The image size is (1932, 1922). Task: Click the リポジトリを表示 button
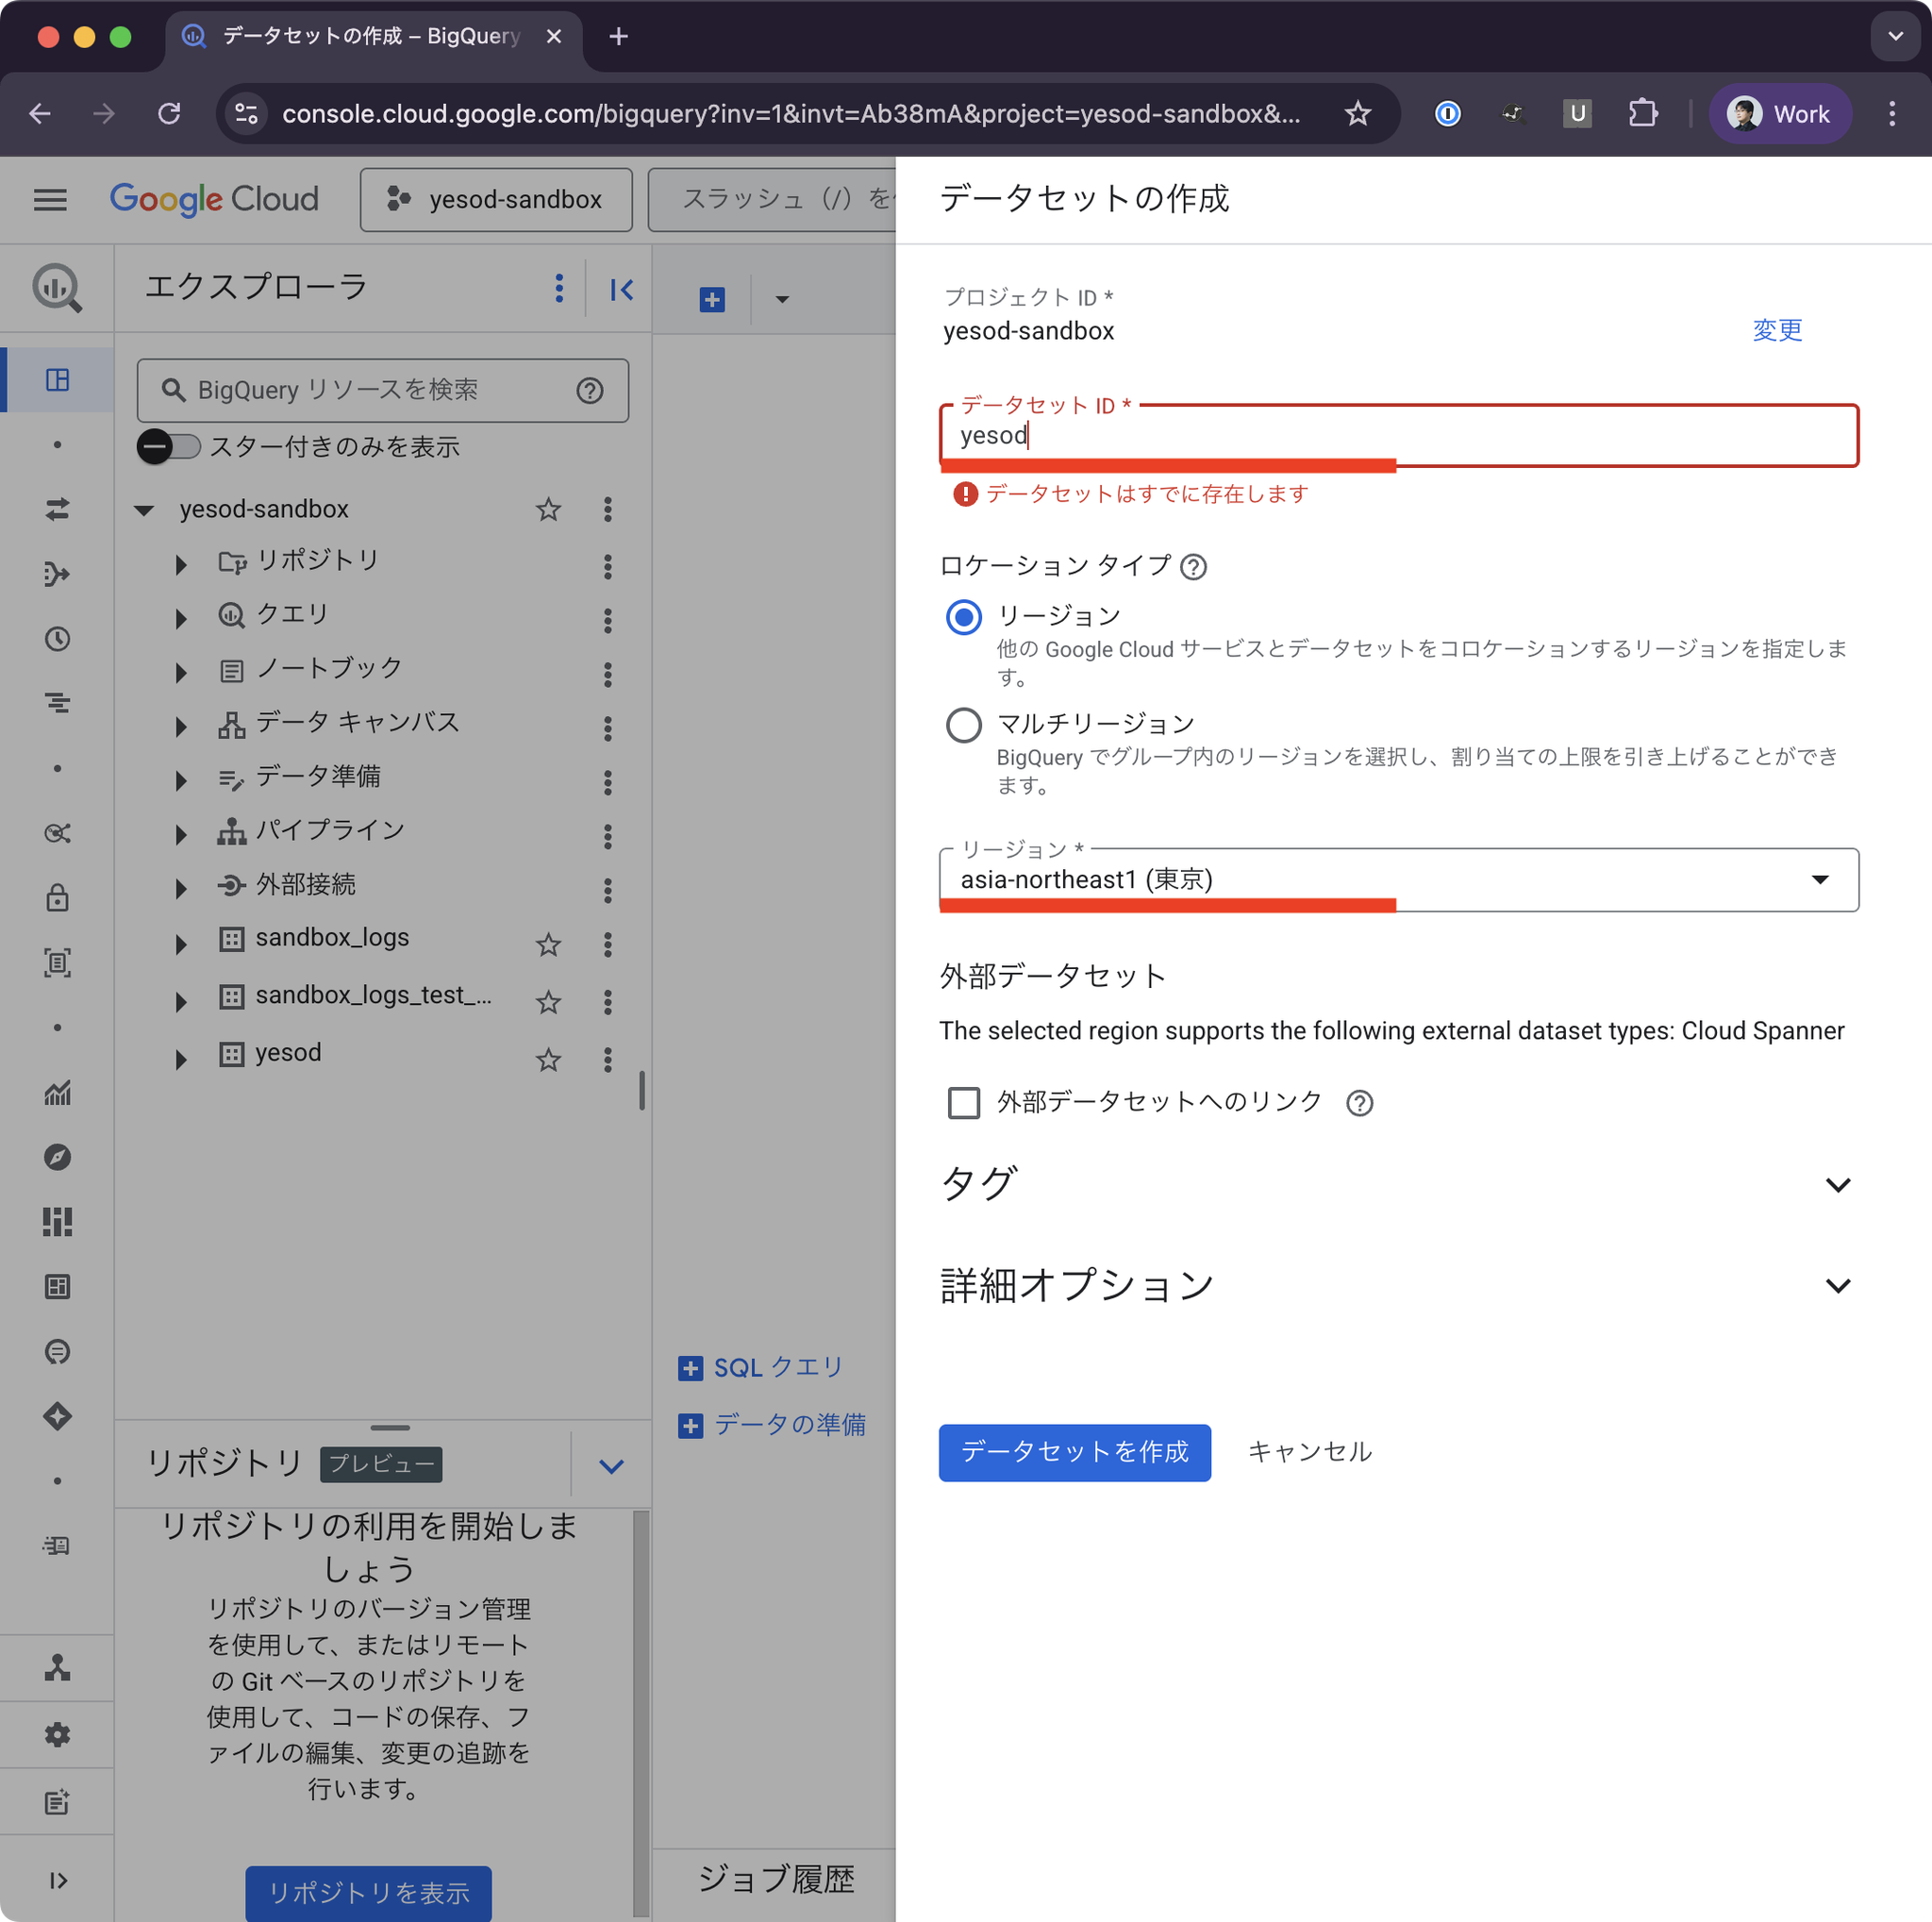coord(368,1892)
